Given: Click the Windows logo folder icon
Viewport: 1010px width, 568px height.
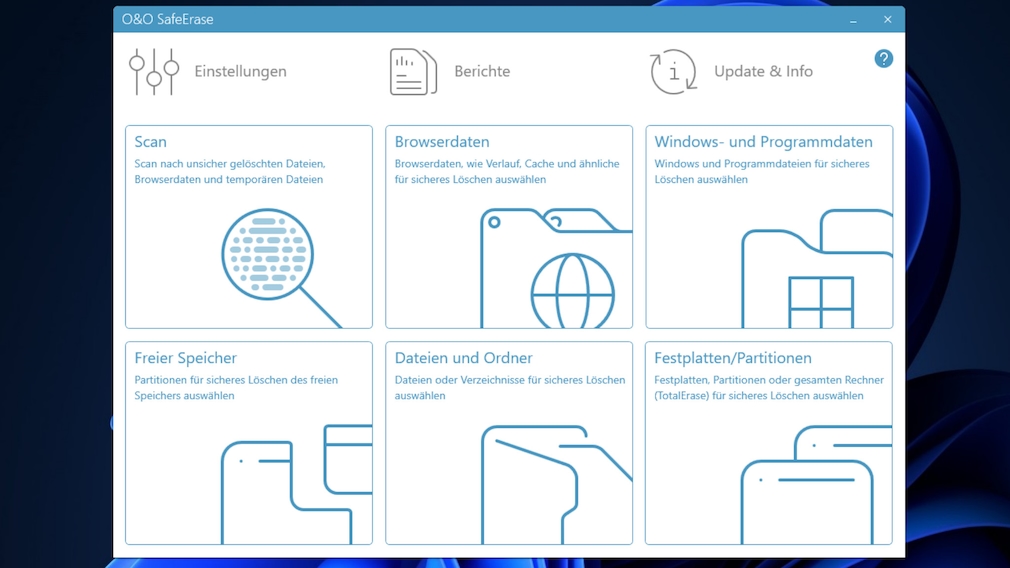Looking at the screenshot, I should 817,268.
